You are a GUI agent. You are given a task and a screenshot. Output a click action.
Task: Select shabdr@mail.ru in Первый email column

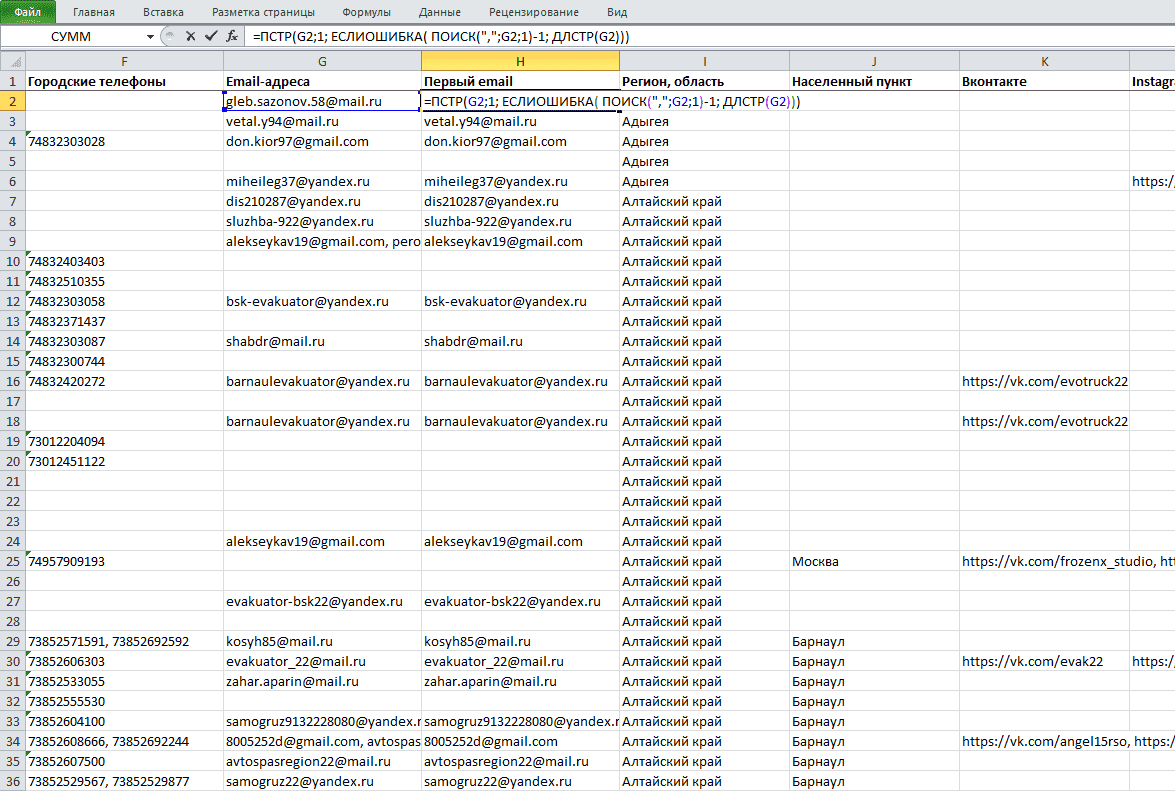click(520, 342)
